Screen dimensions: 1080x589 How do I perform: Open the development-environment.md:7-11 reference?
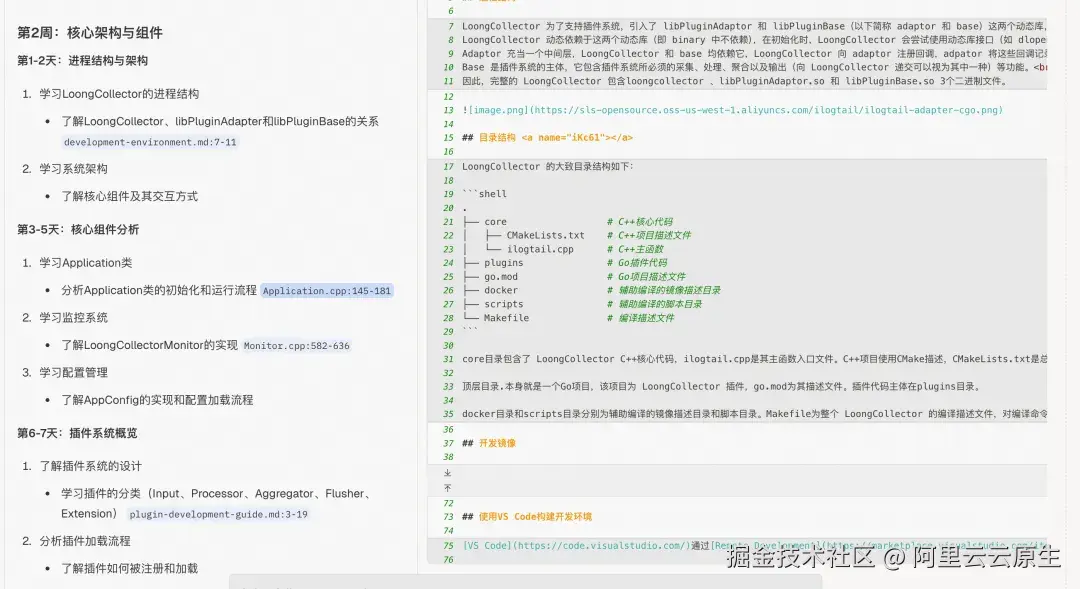pos(150,142)
